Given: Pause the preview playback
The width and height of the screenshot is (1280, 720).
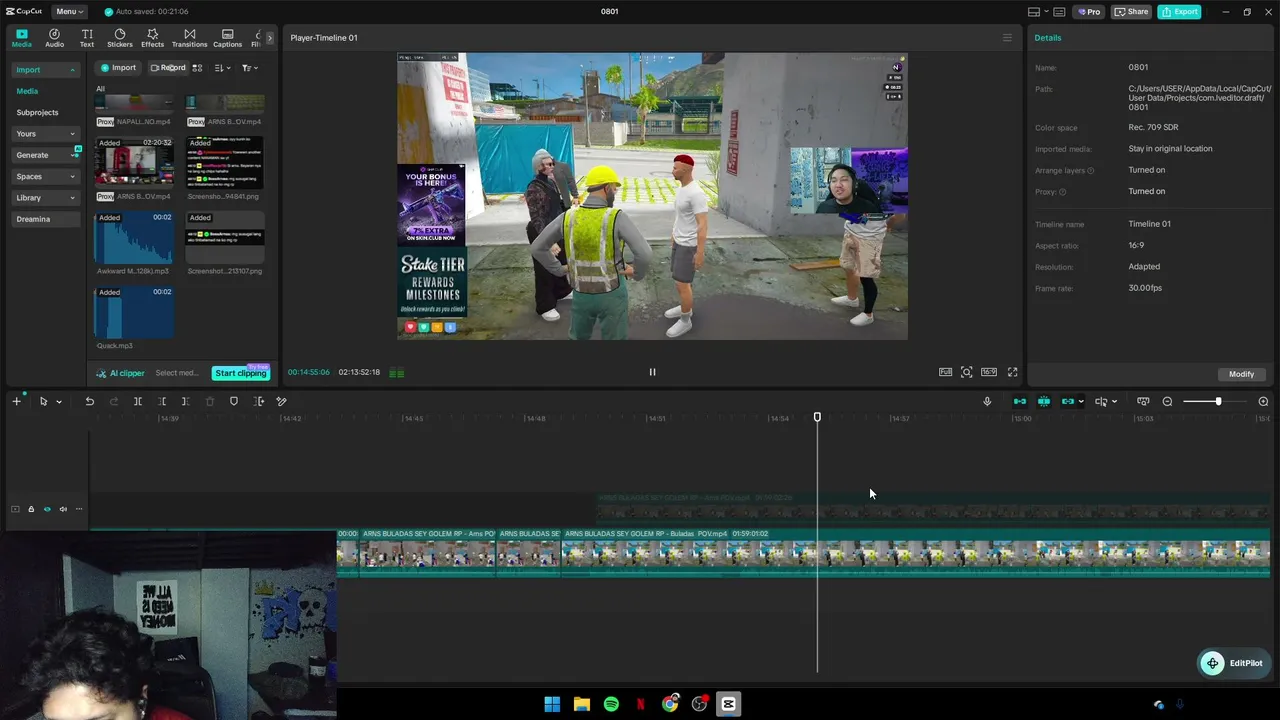Looking at the screenshot, I should [652, 372].
